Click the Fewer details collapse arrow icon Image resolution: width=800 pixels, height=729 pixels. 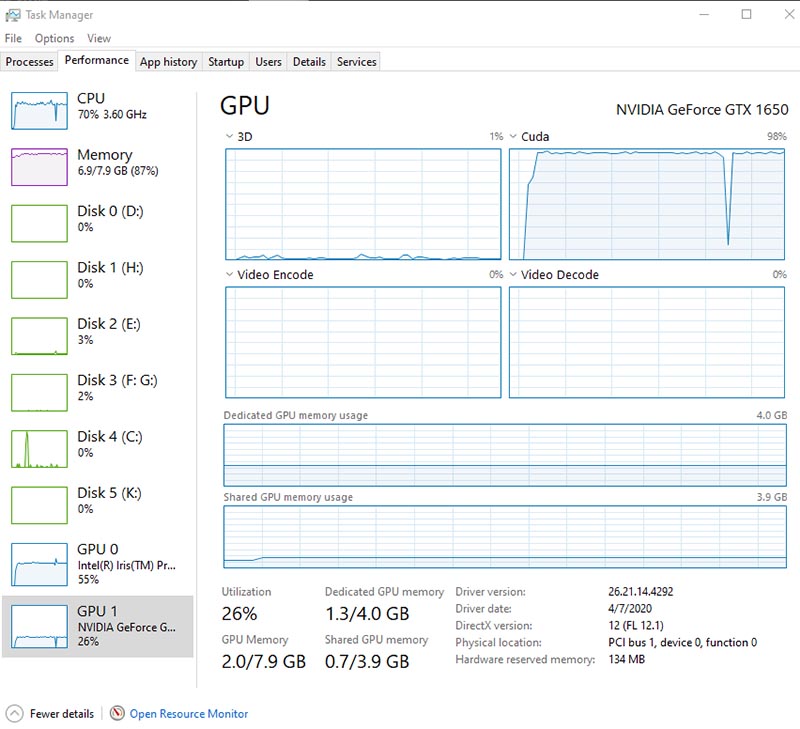click(15, 713)
